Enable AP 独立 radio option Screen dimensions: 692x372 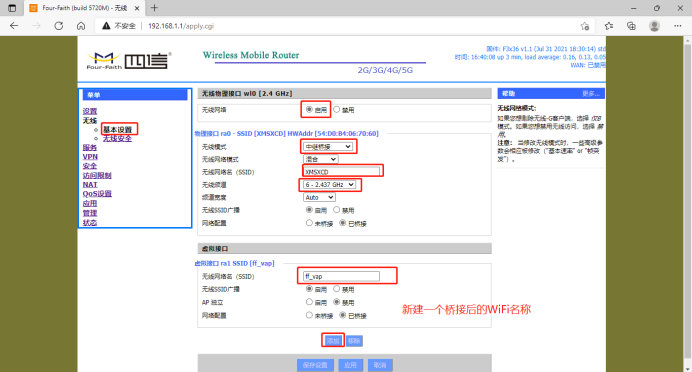(309, 302)
